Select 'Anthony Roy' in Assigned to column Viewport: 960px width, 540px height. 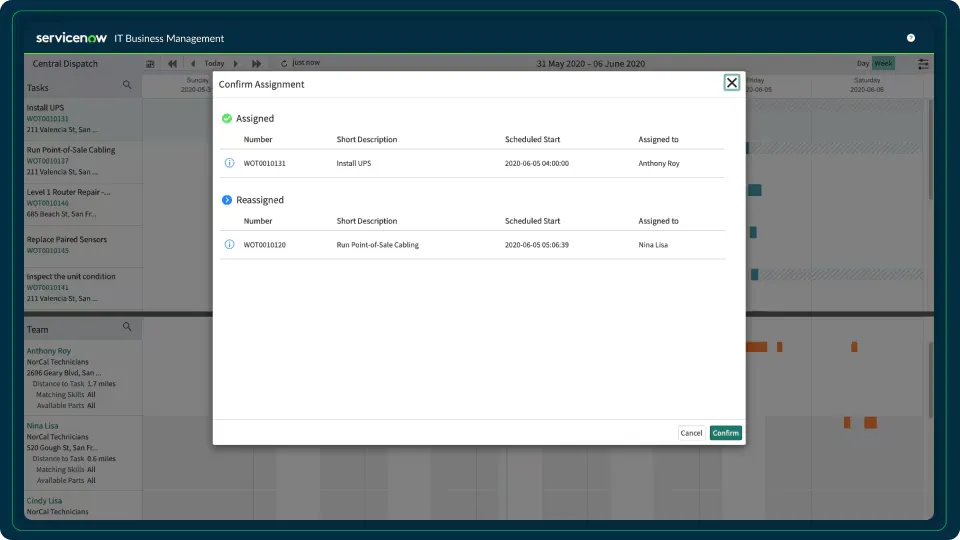[x=659, y=163]
